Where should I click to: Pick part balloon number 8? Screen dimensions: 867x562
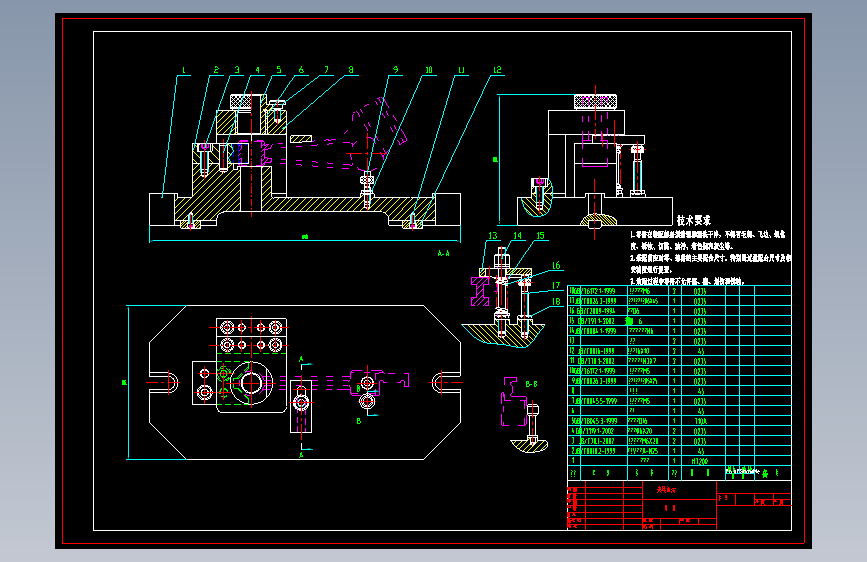click(x=351, y=70)
